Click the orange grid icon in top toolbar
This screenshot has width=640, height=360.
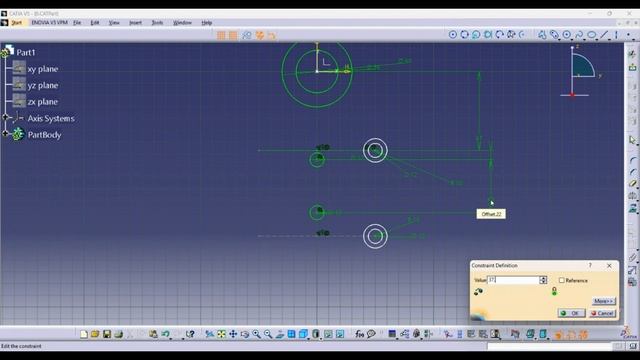point(221,36)
